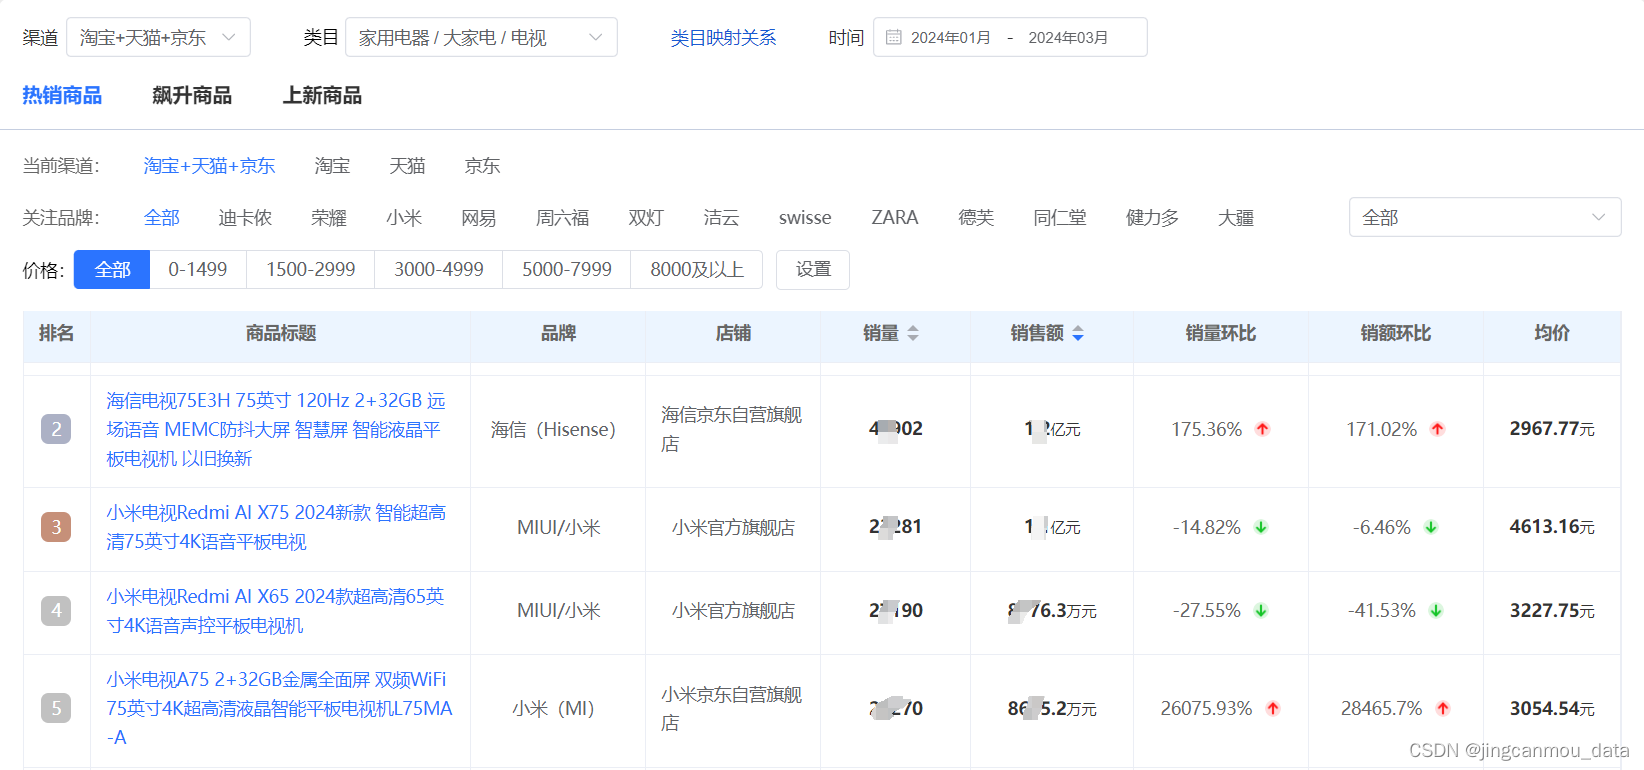Image resolution: width=1644 pixels, height=770 pixels.
Task: Click the 排名 column header
Action: [x=57, y=334]
